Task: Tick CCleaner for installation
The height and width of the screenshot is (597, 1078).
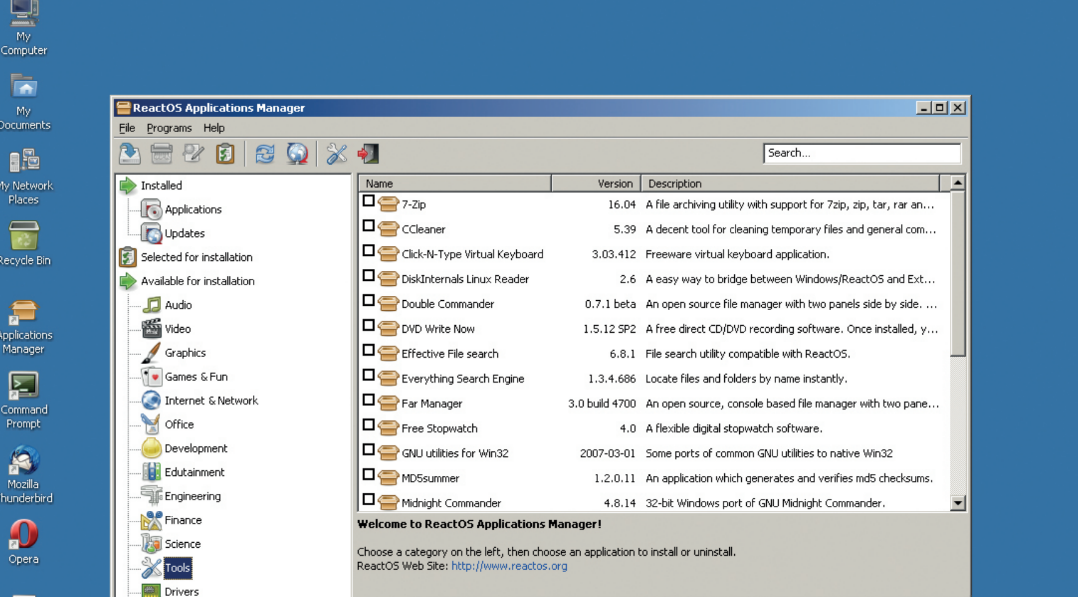Action: 369,229
